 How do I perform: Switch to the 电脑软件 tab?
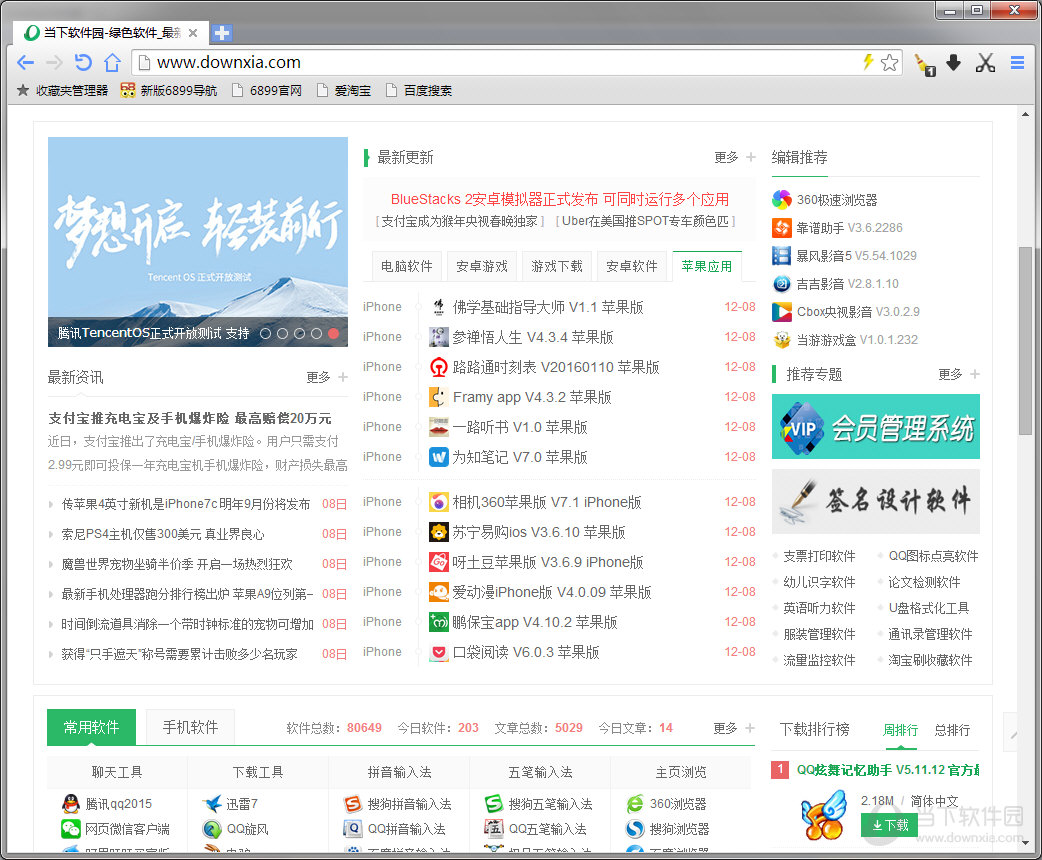407,267
